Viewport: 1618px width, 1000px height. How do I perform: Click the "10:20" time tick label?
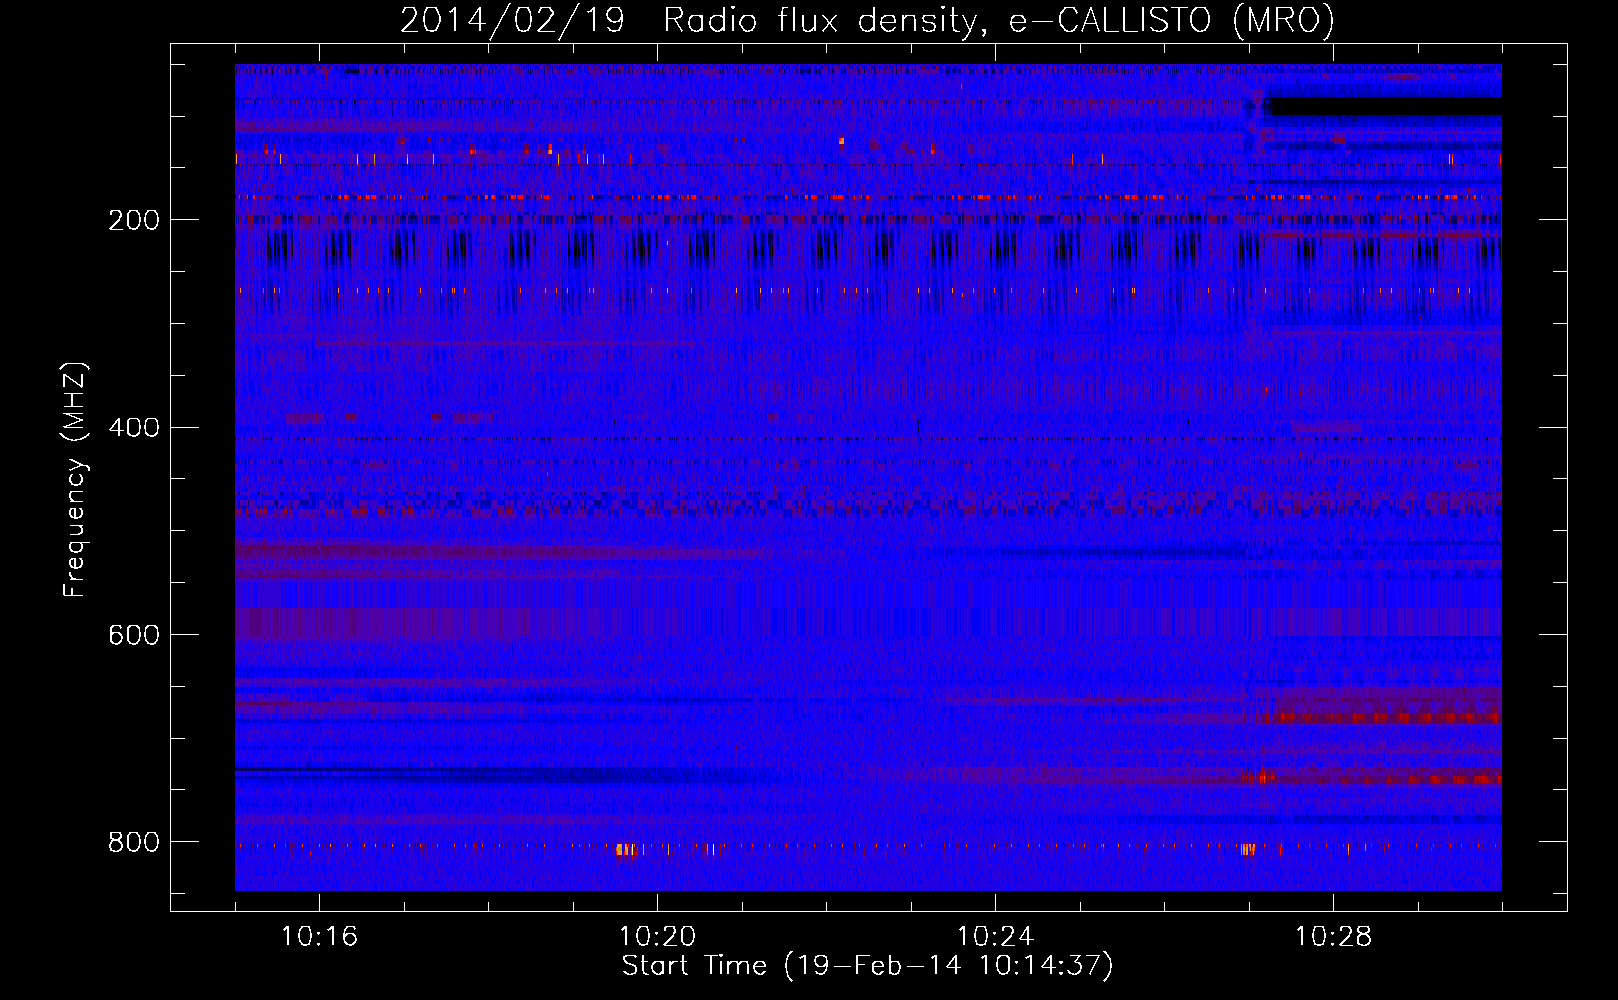[x=657, y=937]
